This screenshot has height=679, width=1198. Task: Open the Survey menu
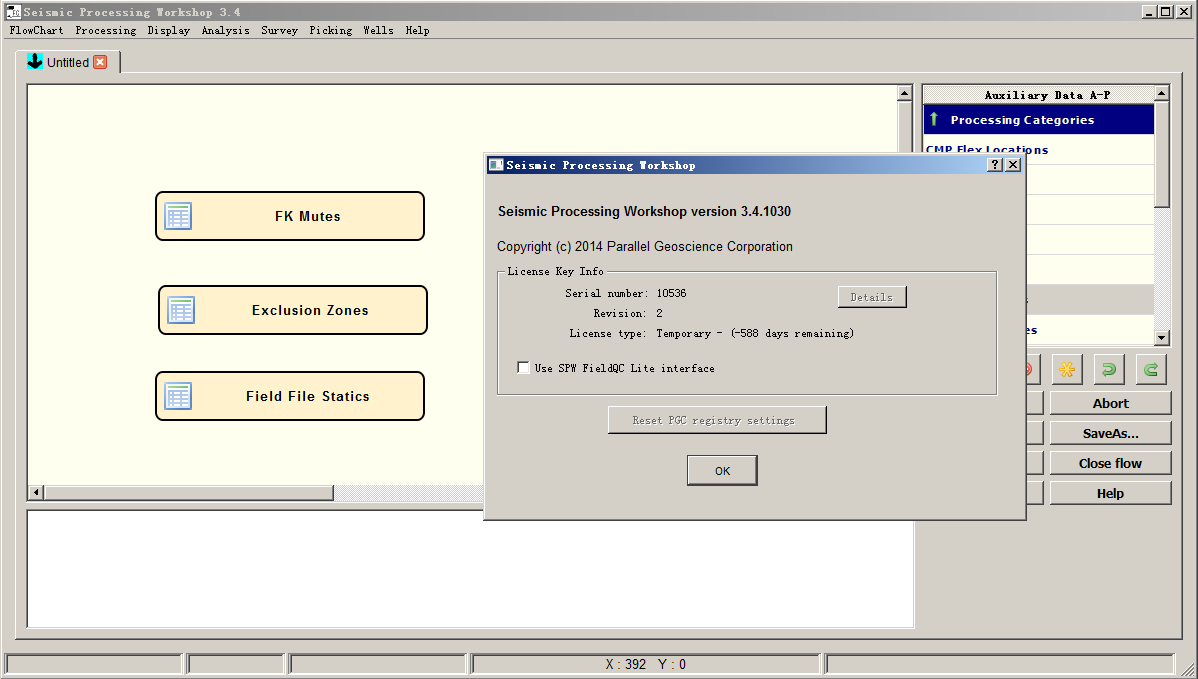click(279, 31)
